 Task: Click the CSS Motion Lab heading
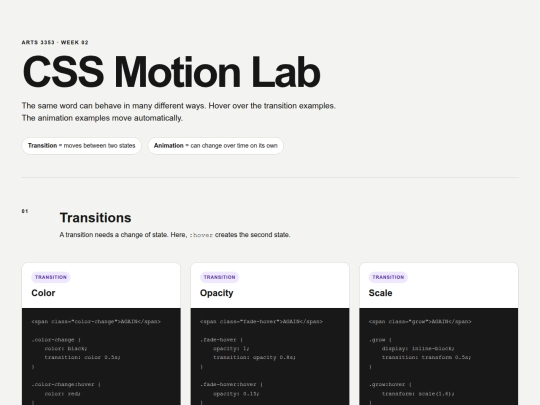172,72
